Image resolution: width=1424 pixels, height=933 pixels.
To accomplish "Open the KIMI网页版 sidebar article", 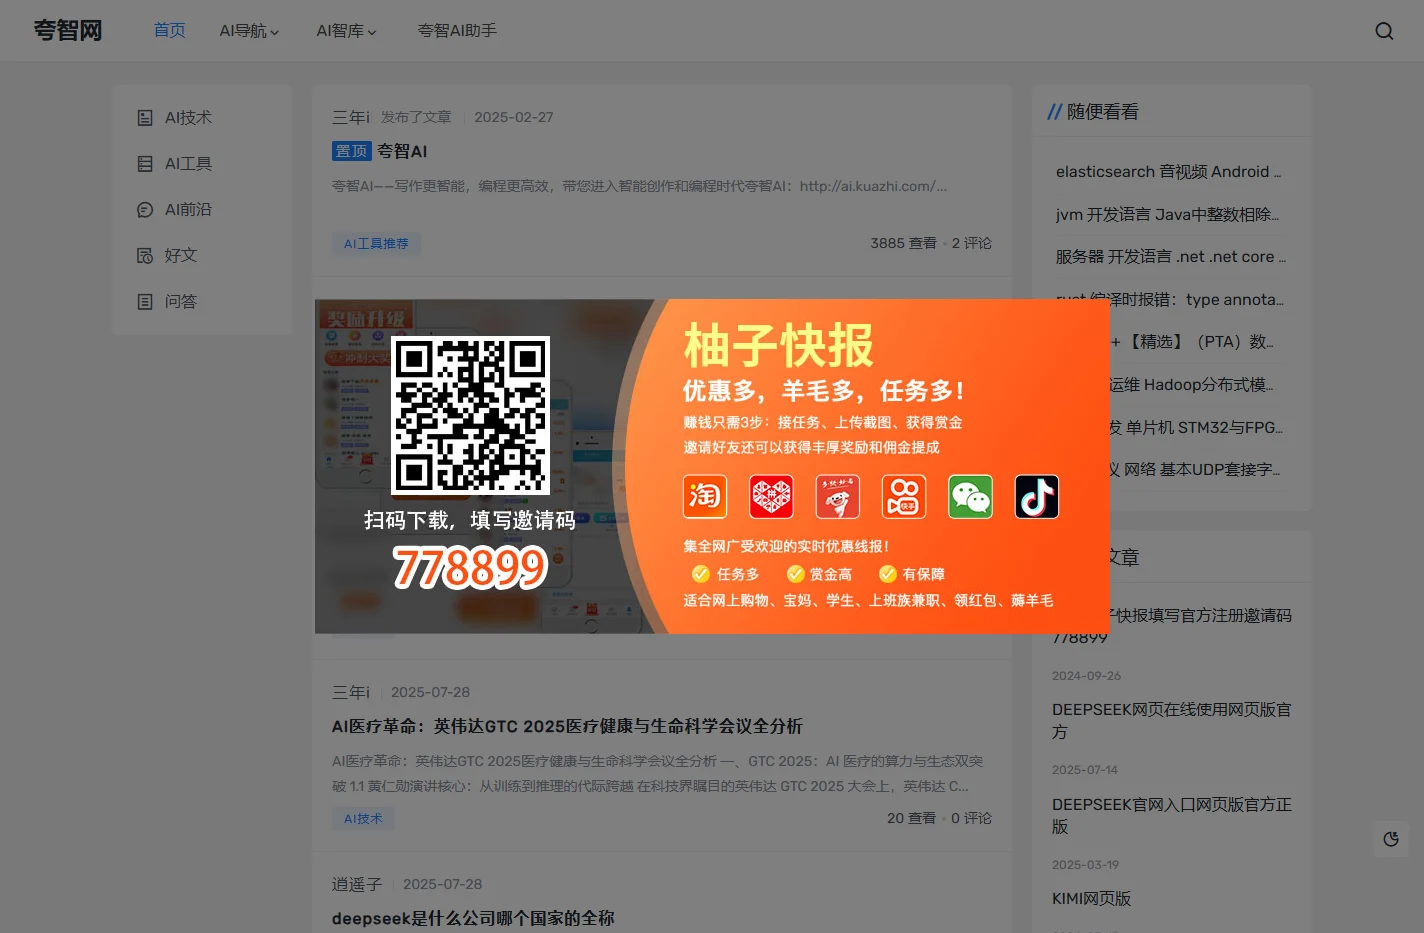I will click(1092, 899).
